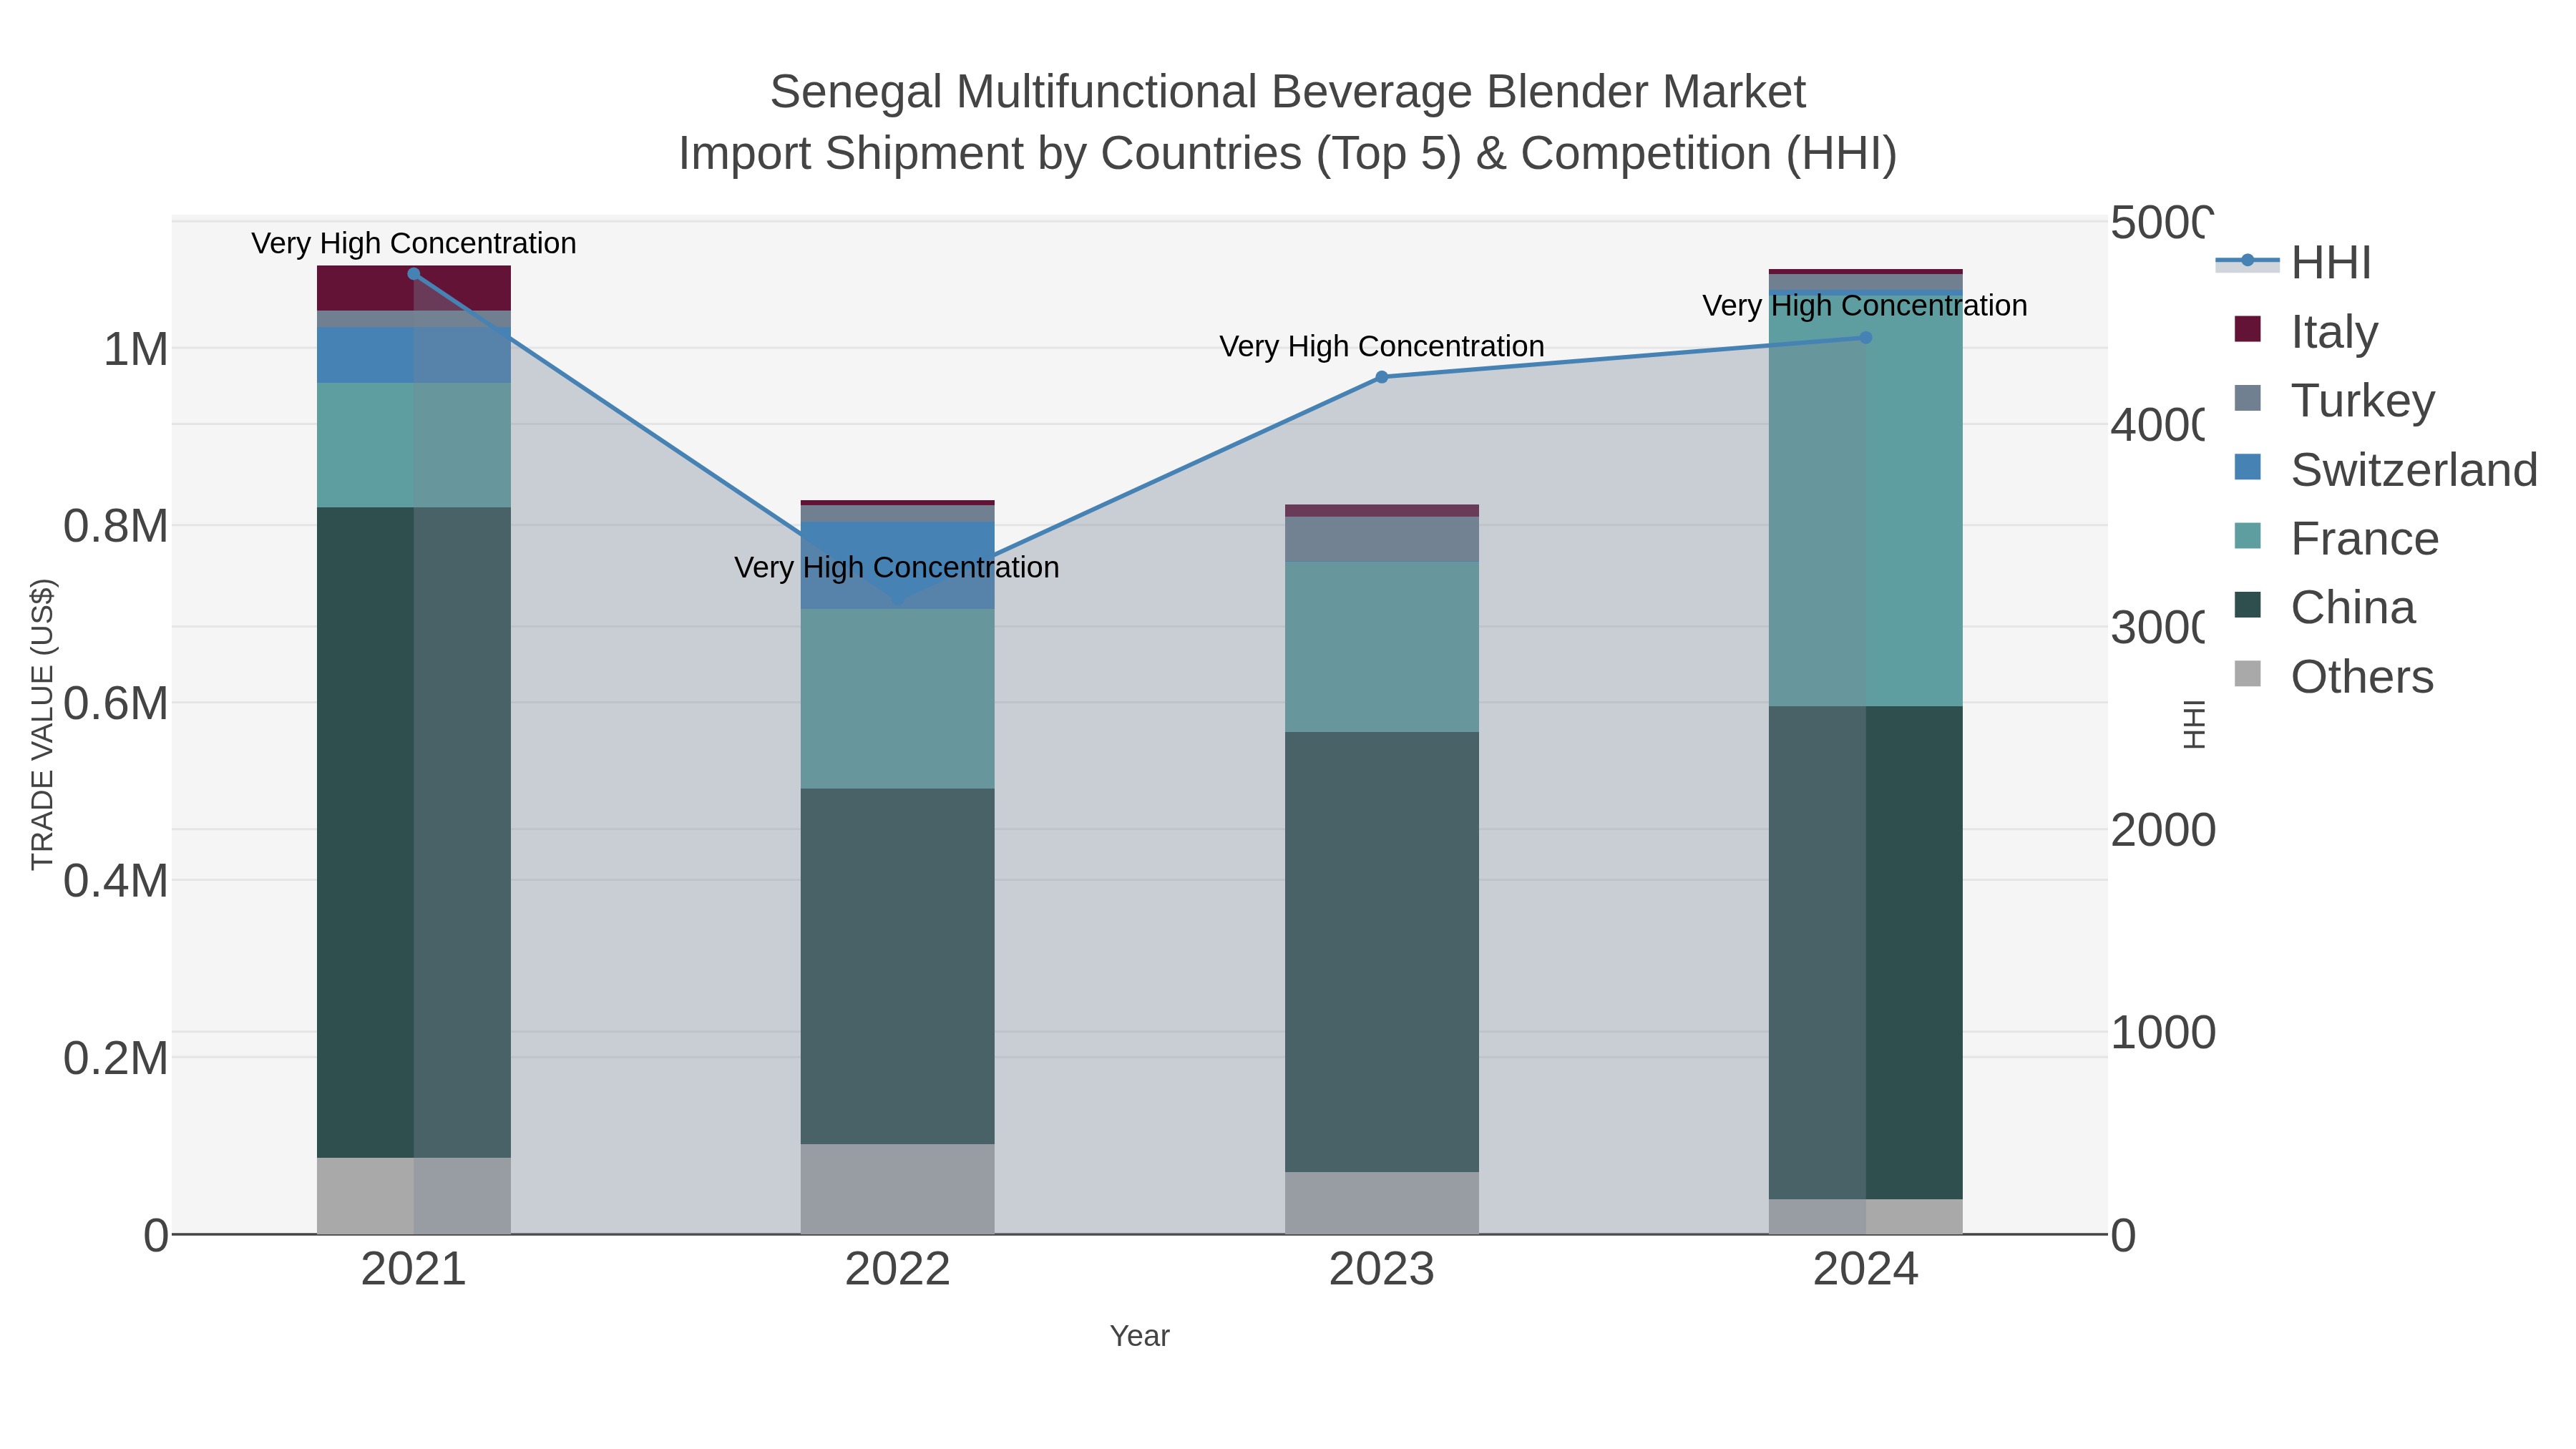This screenshot has width=2576, height=1449.
Task: Click the 2000 HHI axis tick label
Action: click(2163, 831)
